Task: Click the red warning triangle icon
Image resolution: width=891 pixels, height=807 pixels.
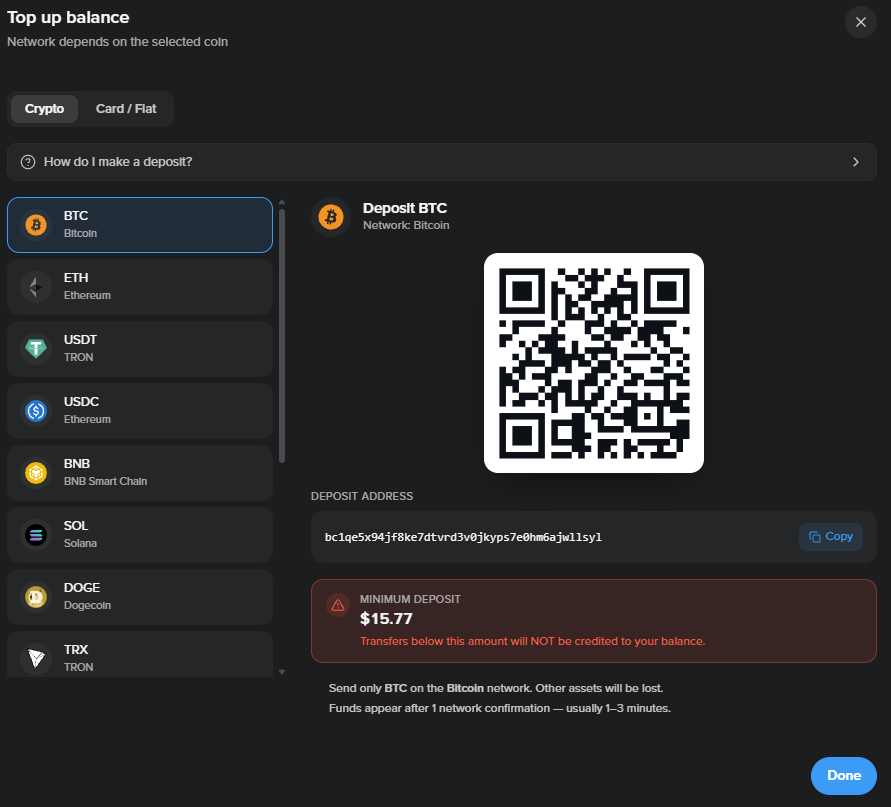Action: pos(338,605)
